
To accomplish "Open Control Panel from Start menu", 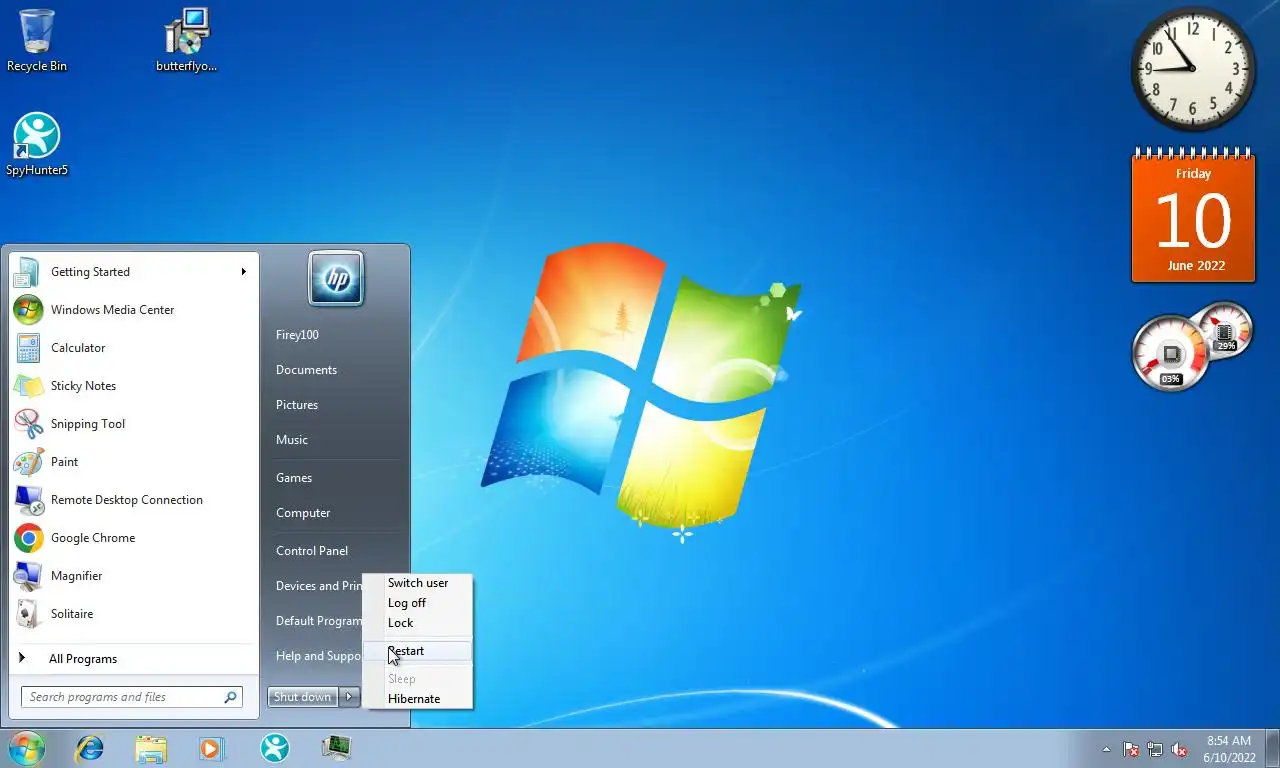I will click(312, 551).
